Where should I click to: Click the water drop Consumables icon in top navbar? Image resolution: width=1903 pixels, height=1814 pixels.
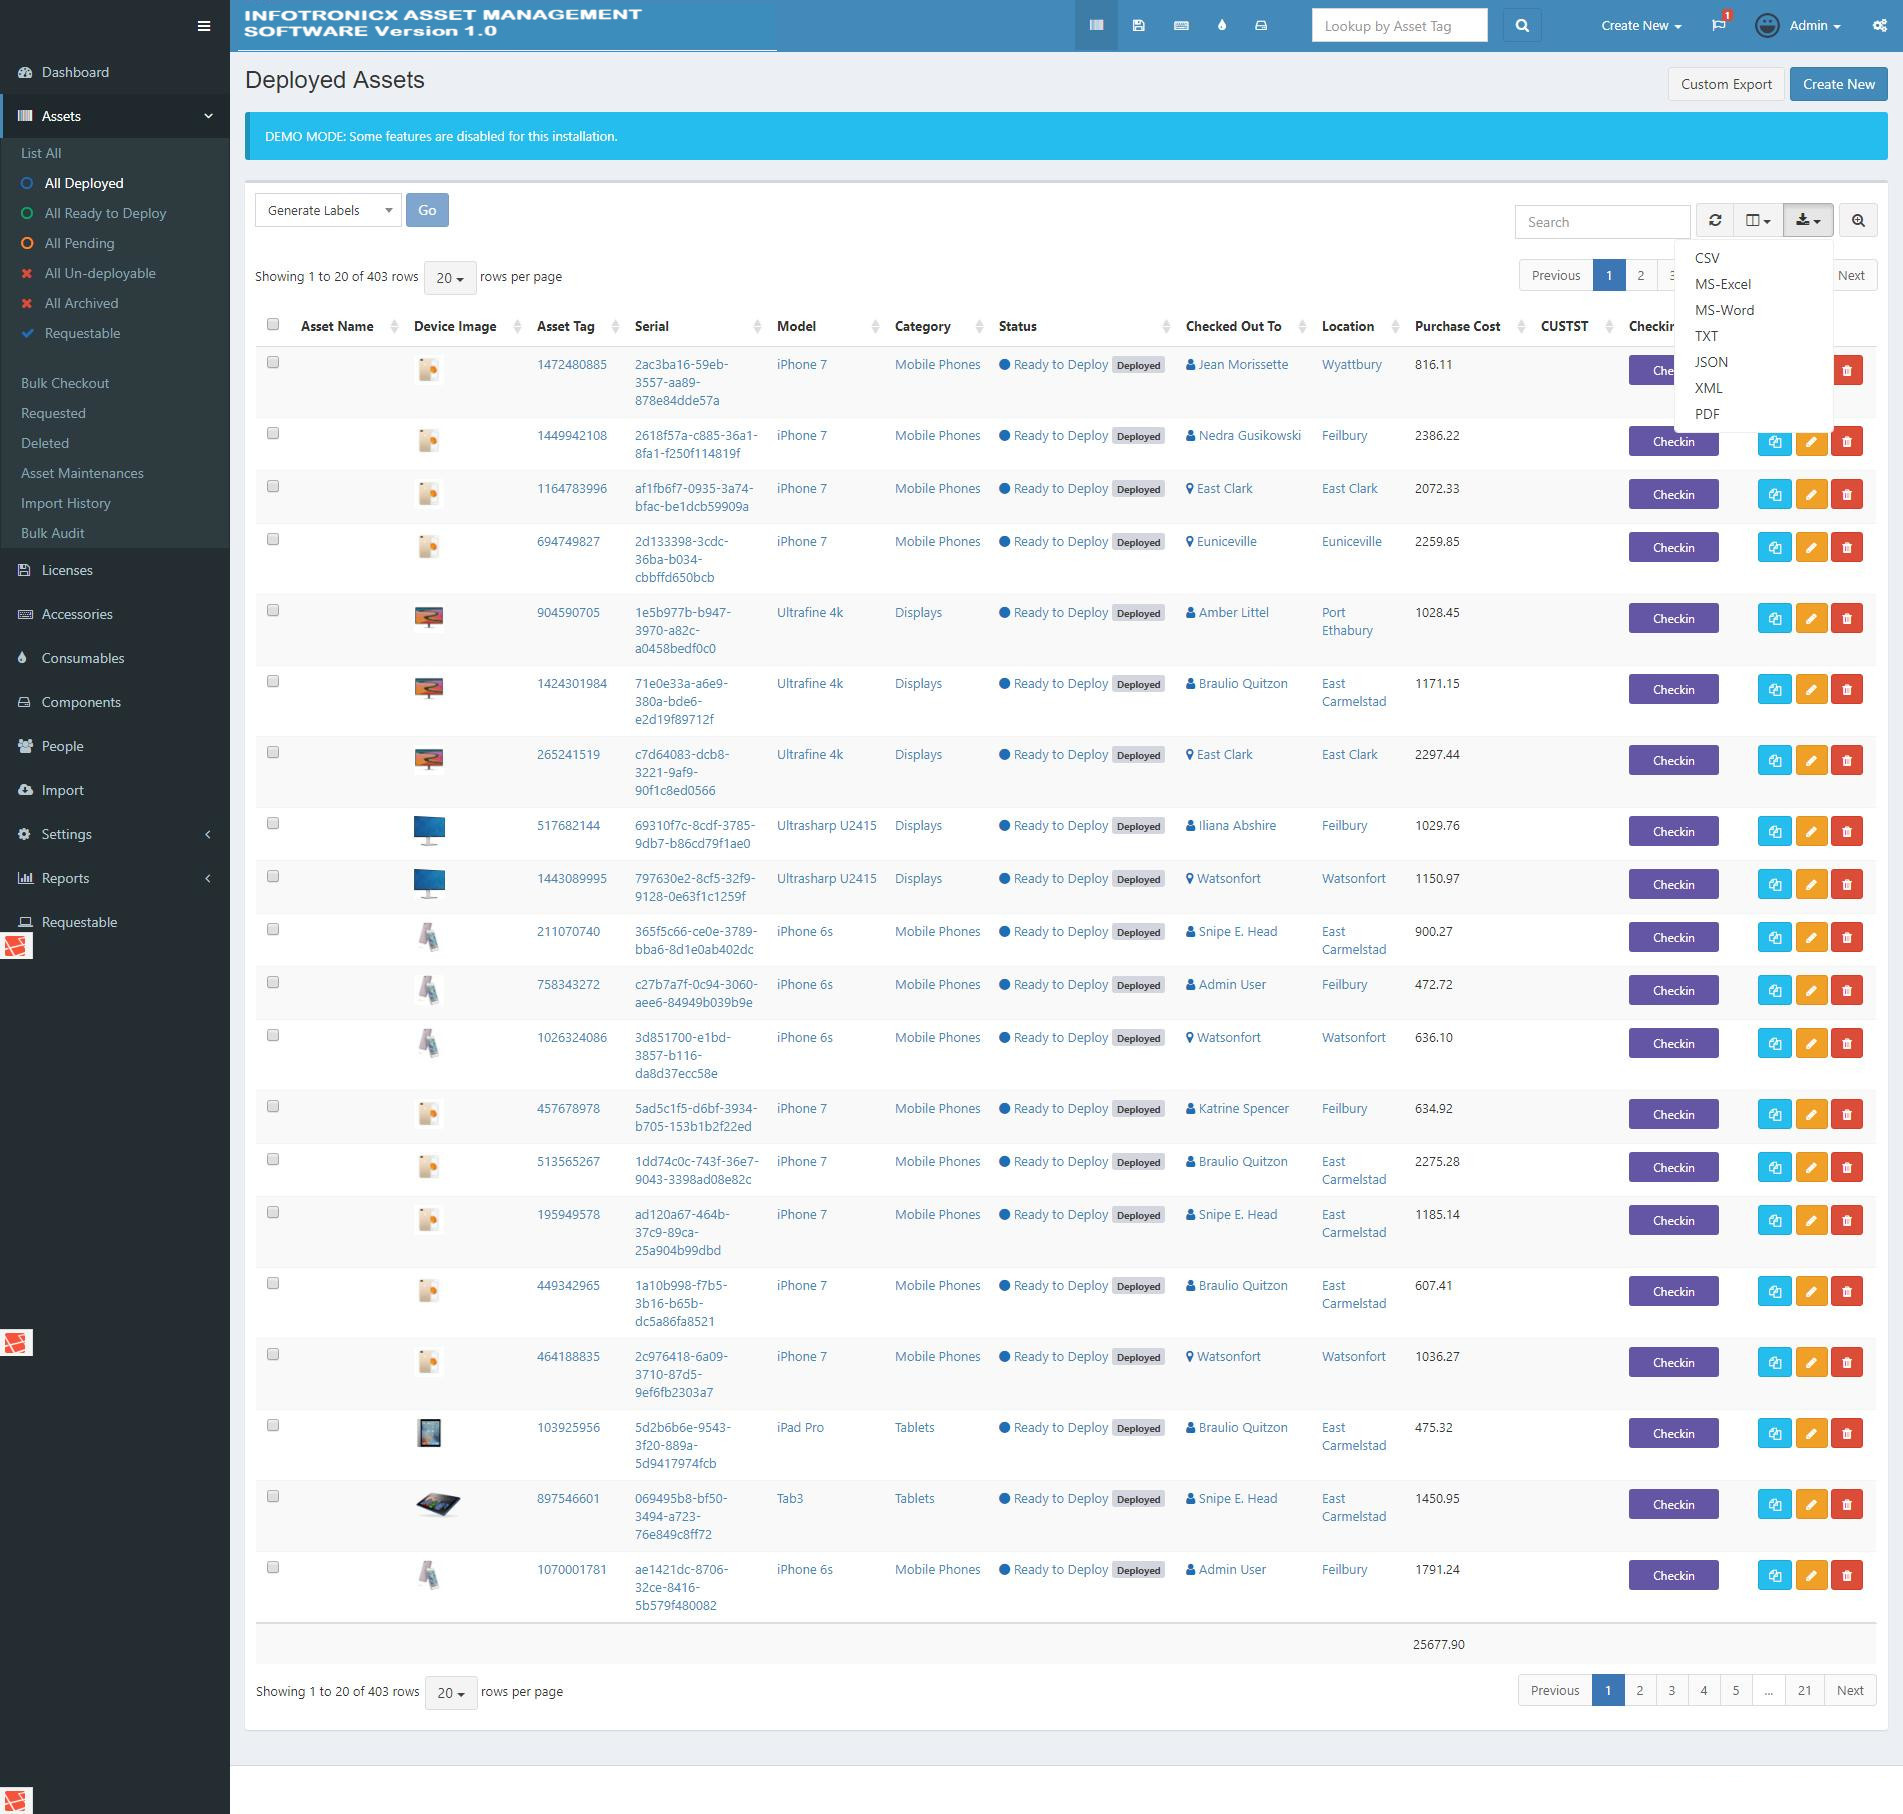1221,25
